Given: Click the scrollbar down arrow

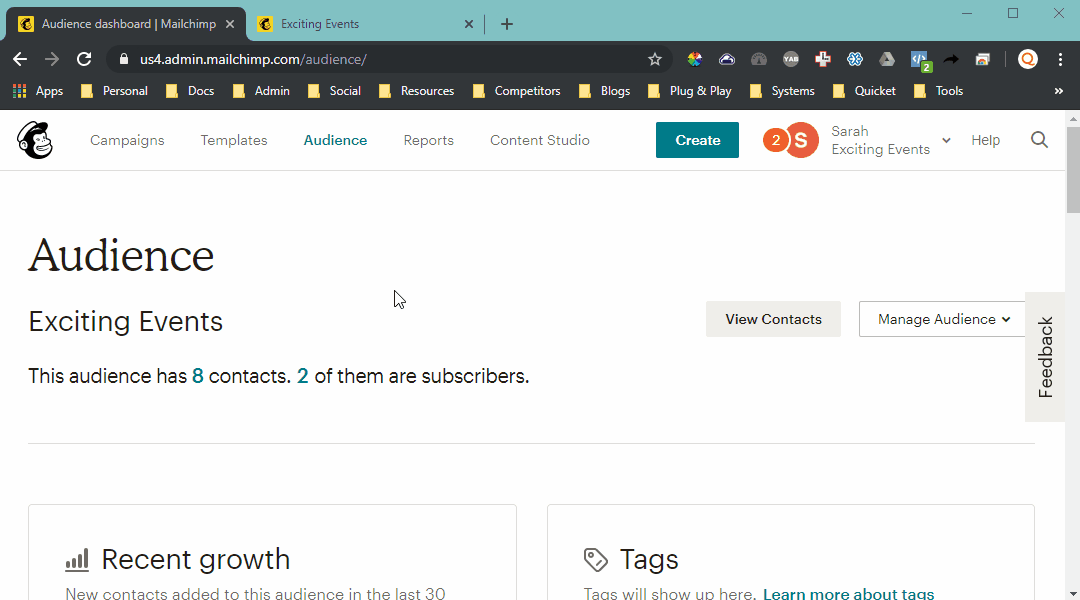Looking at the screenshot, I should 1073,594.
